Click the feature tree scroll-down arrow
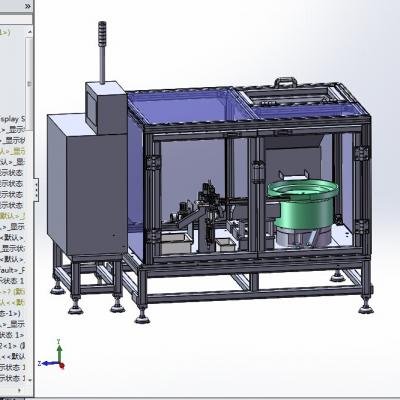This screenshot has height=400, width=400. tap(29, 379)
